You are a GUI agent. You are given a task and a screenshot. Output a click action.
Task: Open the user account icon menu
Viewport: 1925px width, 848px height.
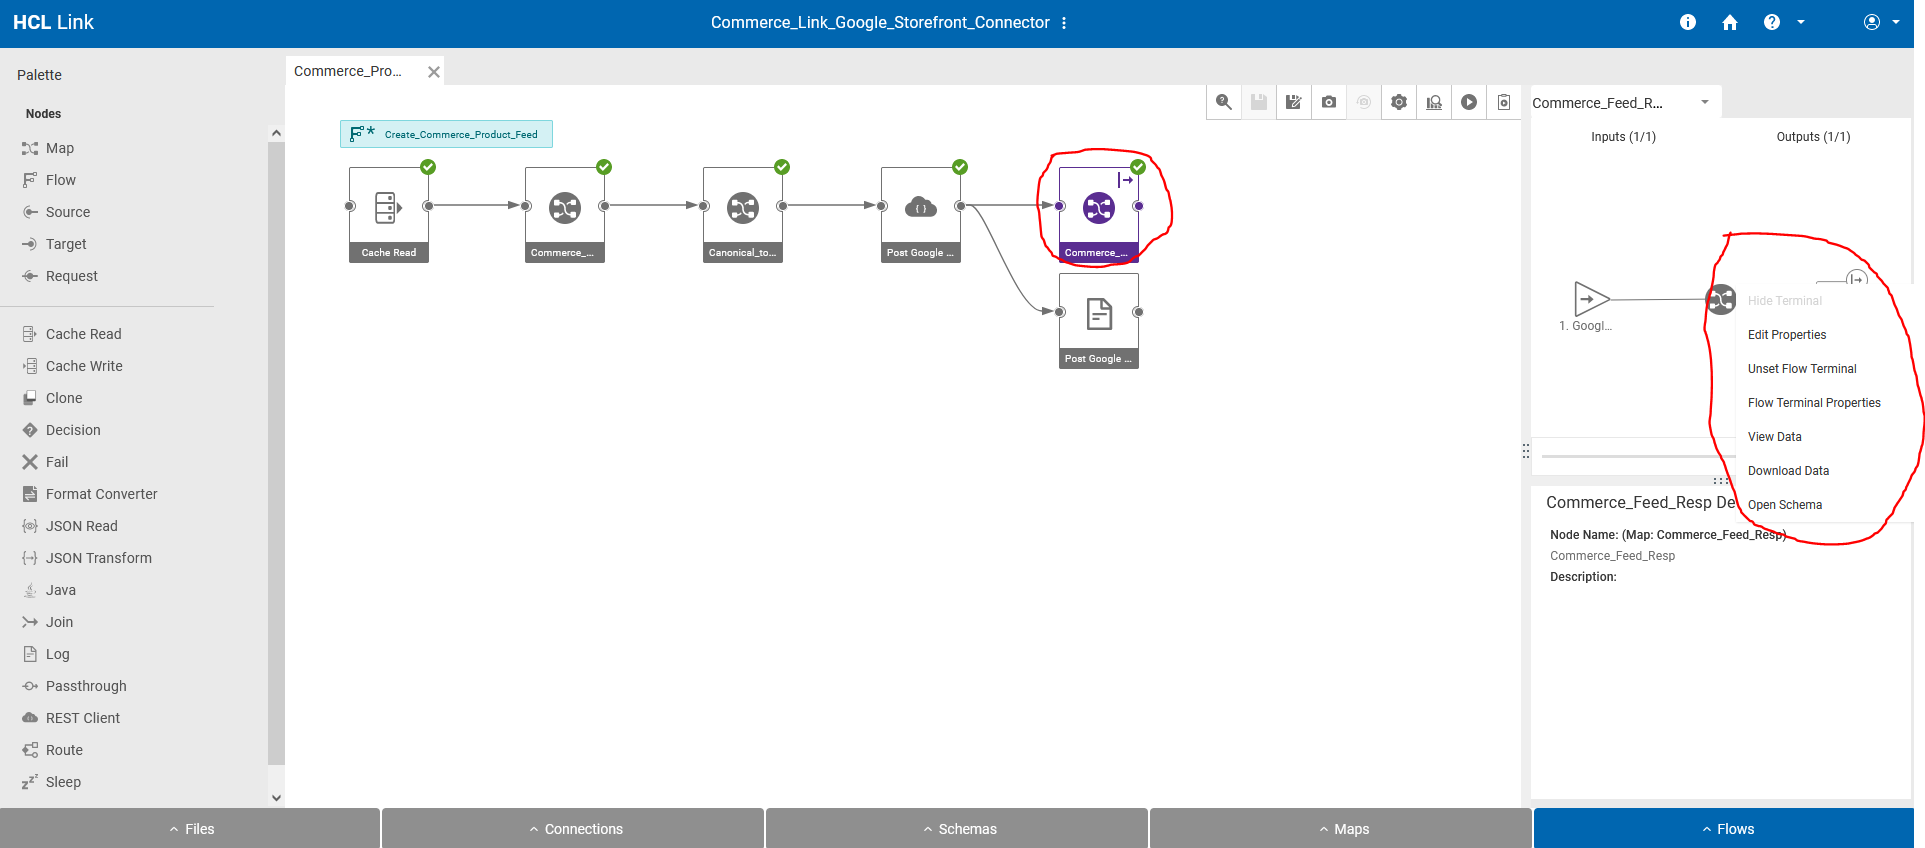[x=1872, y=22]
